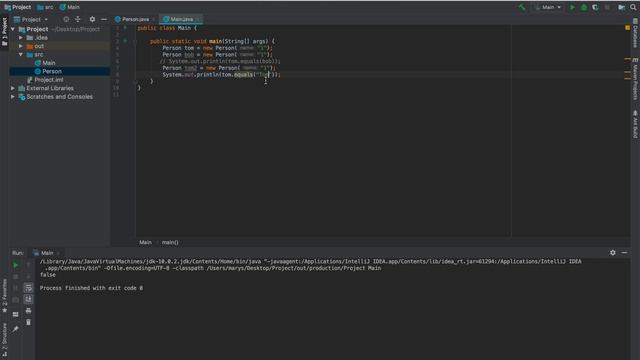Expand Scratches and Consoles node

[x=13, y=97]
